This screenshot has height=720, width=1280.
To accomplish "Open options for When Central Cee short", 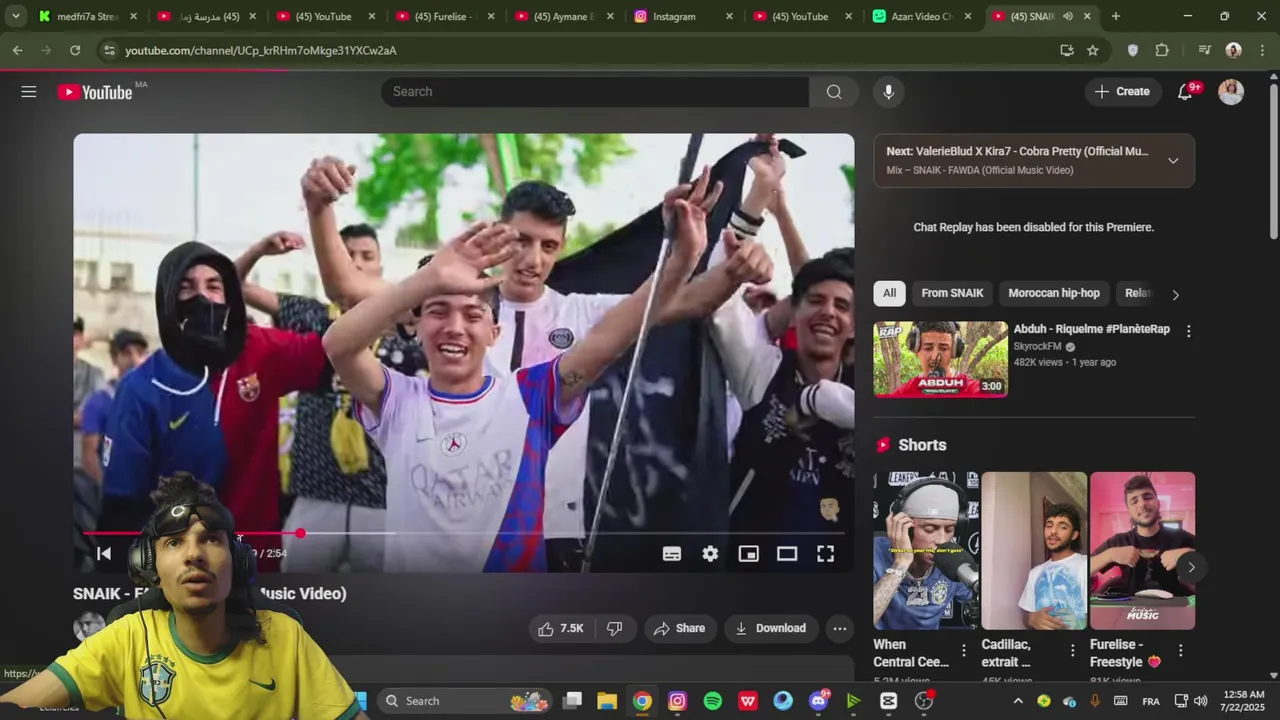I will click(x=964, y=651).
